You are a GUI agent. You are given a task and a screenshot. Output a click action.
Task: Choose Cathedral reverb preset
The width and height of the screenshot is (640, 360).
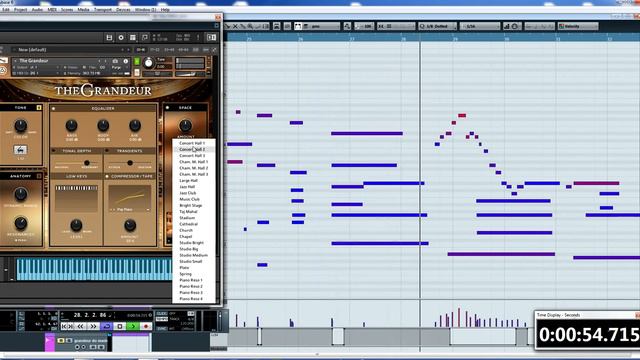coord(189,224)
